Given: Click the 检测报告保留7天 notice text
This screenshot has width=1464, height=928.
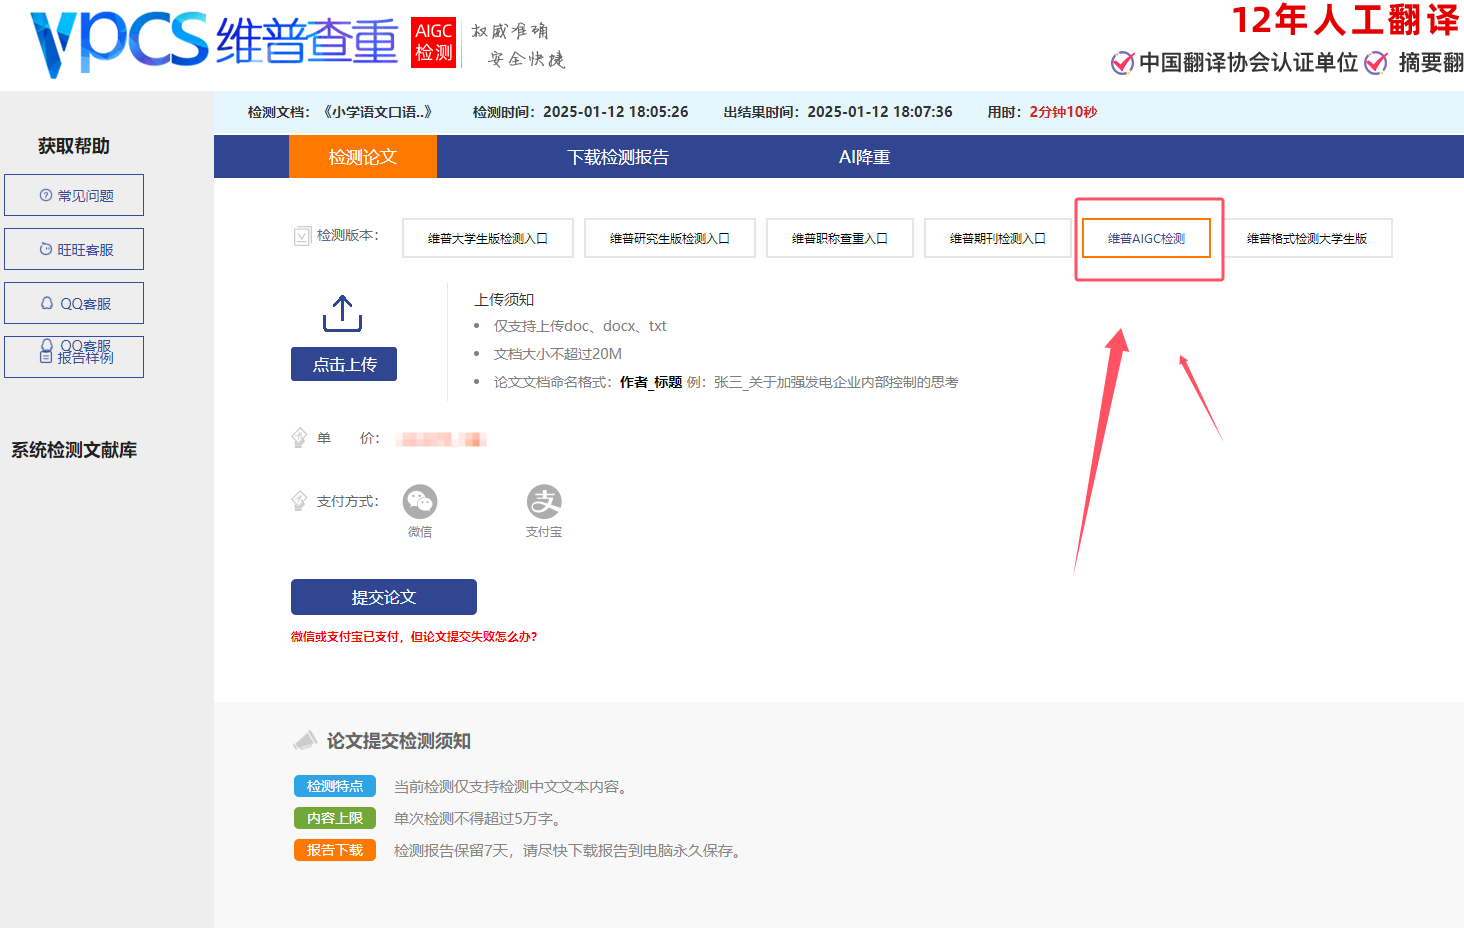Looking at the screenshot, I should (x=570, y=850).
